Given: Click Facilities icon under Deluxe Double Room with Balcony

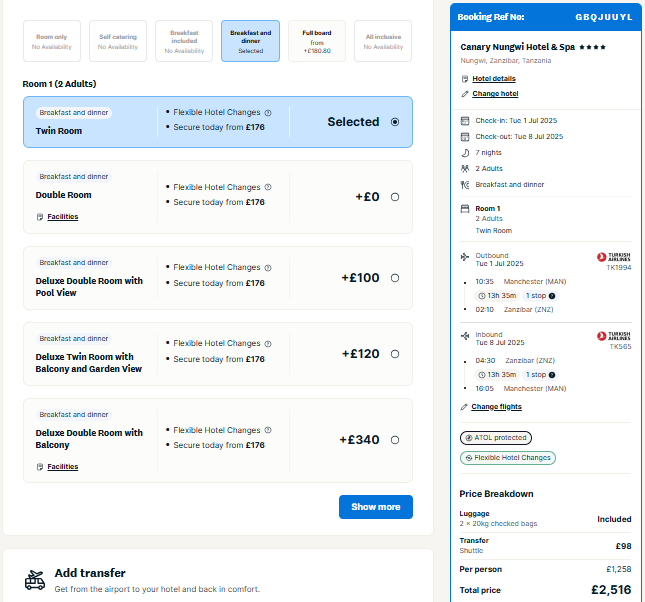Looking at the screenshot, I should point(40,467).
